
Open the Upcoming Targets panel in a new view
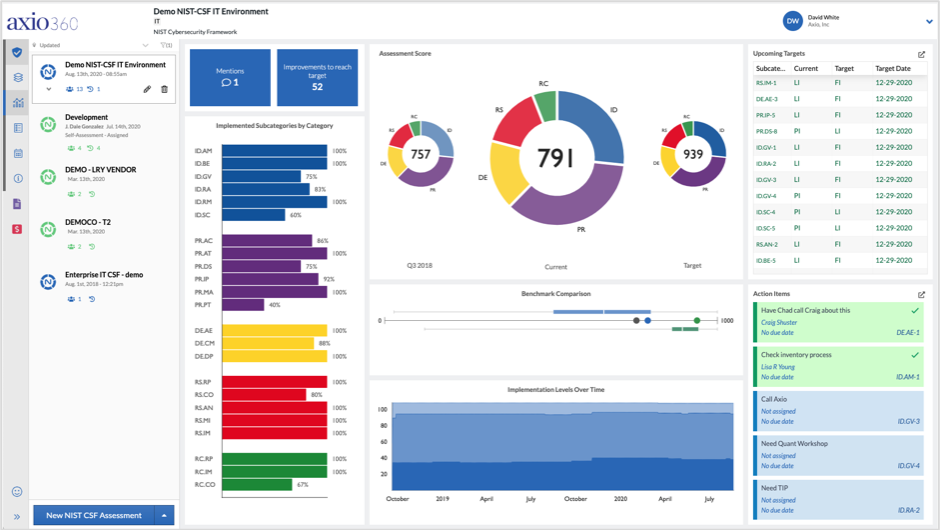coord(921,54)
